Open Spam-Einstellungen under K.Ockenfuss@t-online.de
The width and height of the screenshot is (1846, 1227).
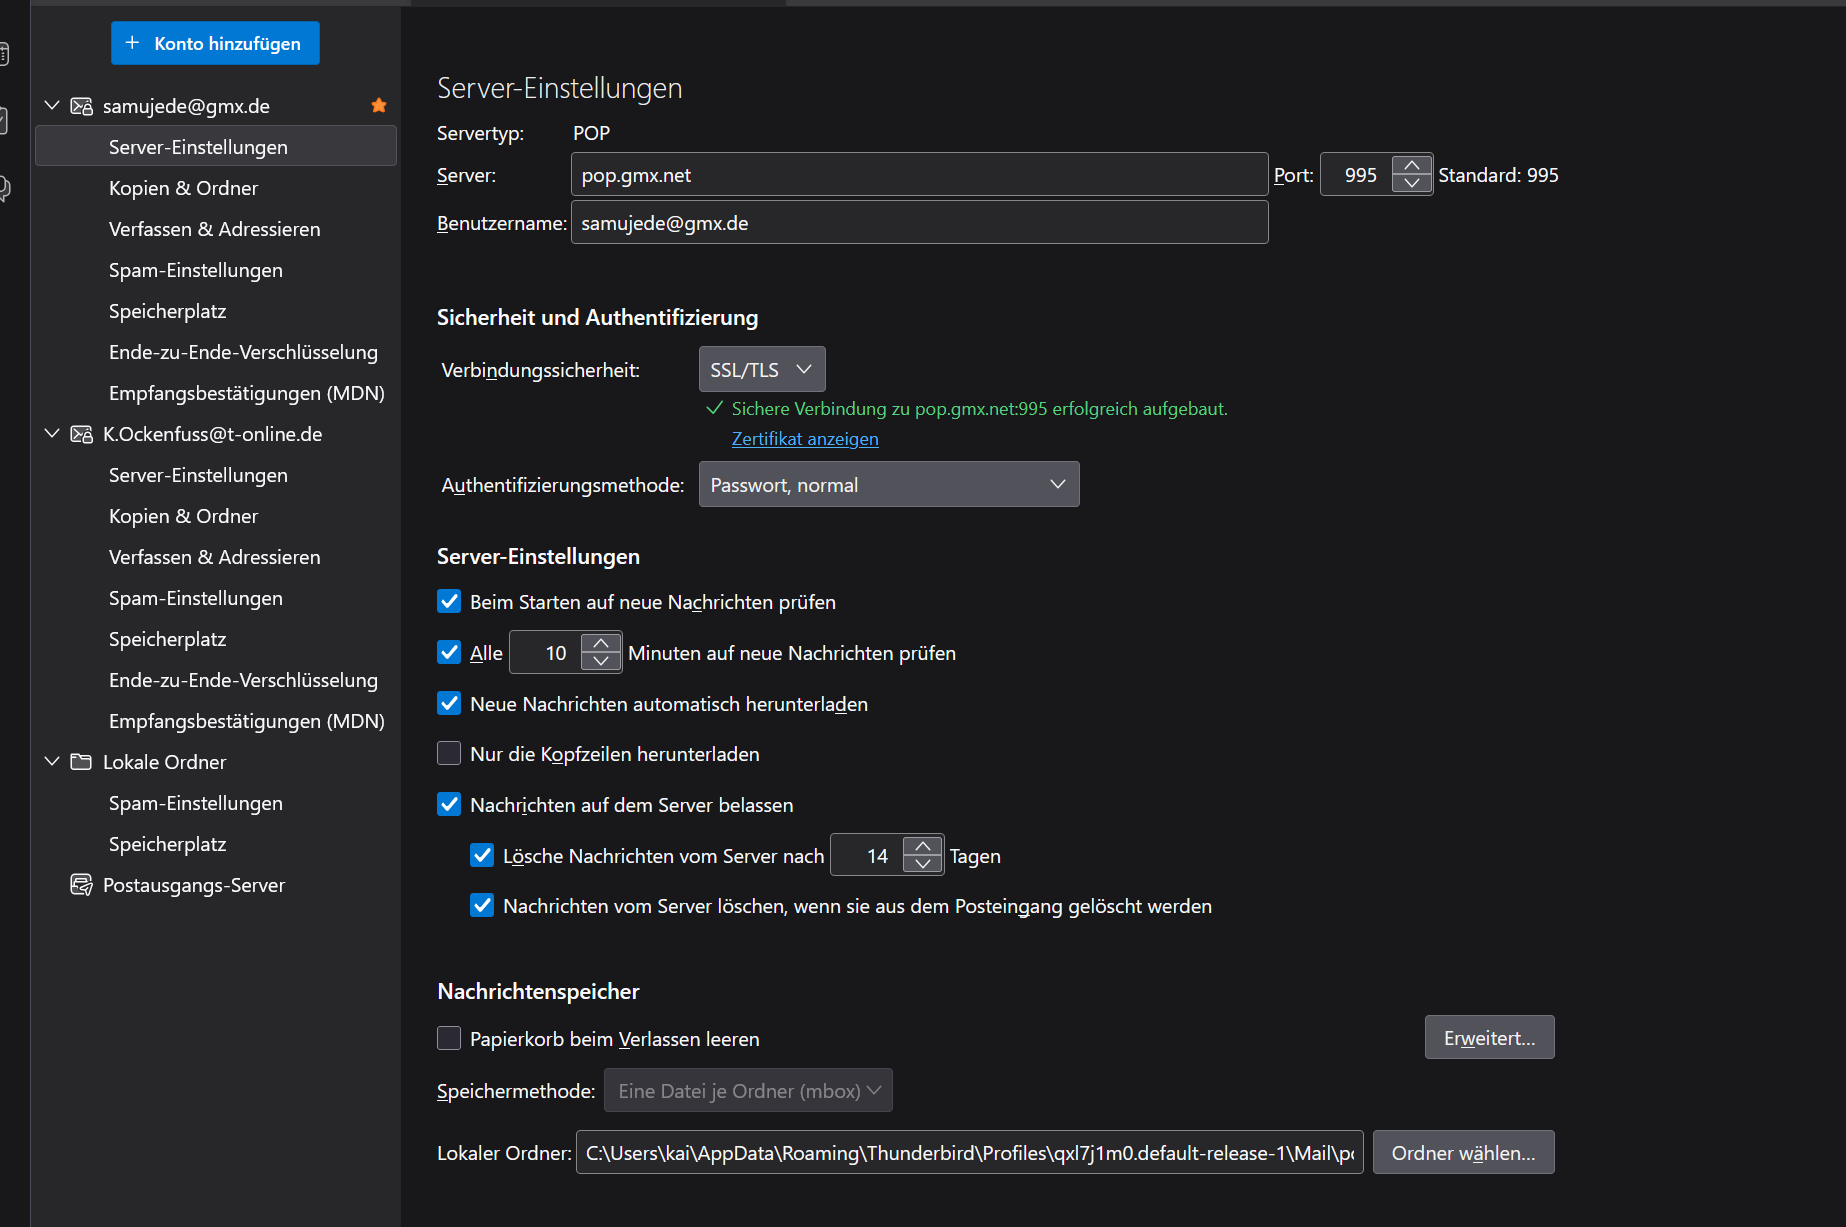click(x=215, y=597)
